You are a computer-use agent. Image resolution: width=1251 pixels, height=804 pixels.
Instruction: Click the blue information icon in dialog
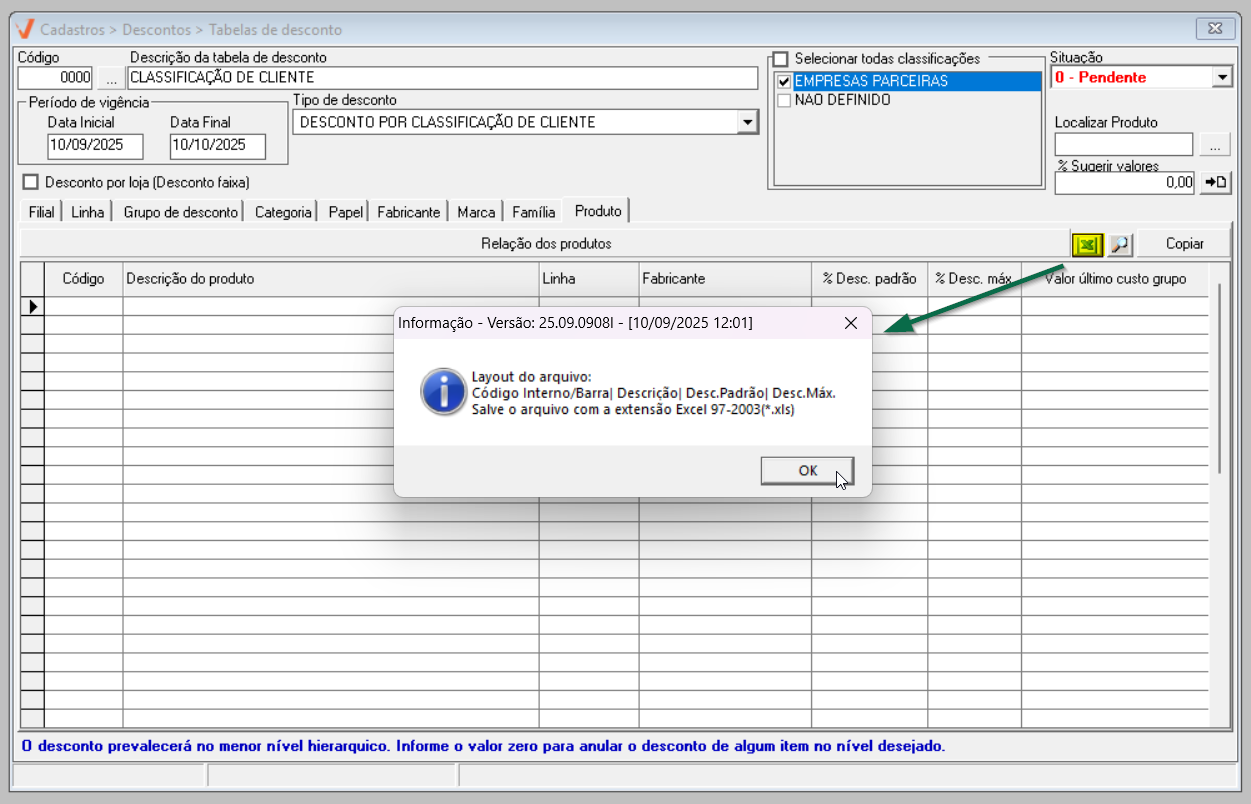coord(443,391)
